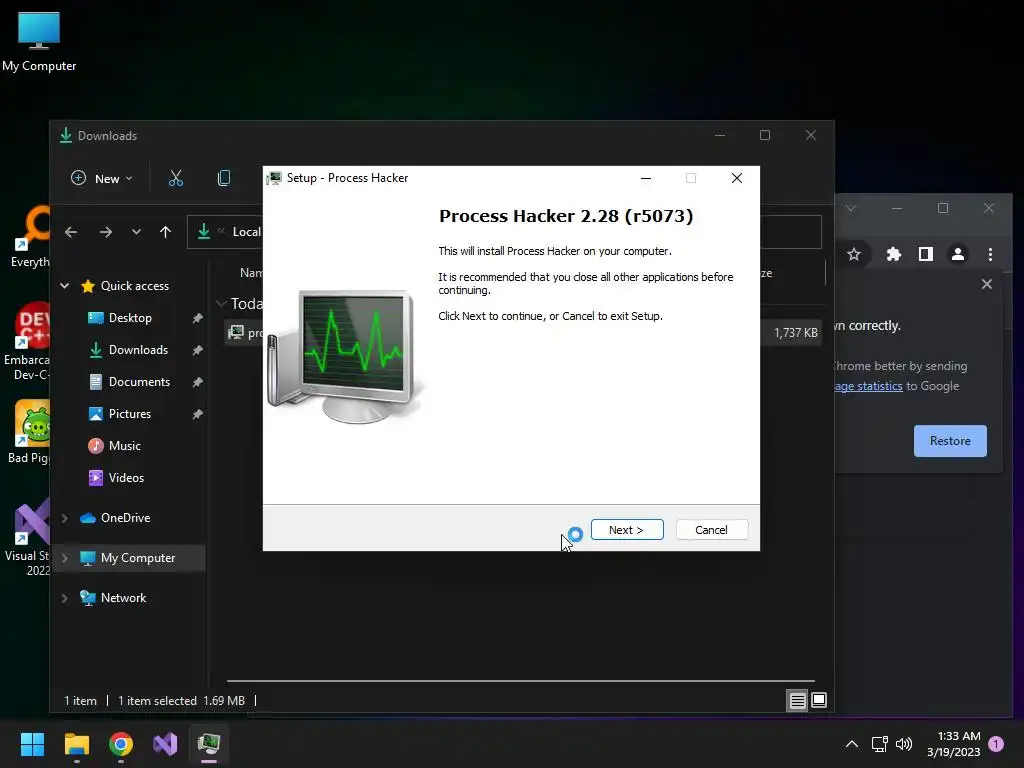The width and height of the screenshot is (1024, 768).
Task: Cancel the Process Hacker setup
Action: [x=711, y=530]
